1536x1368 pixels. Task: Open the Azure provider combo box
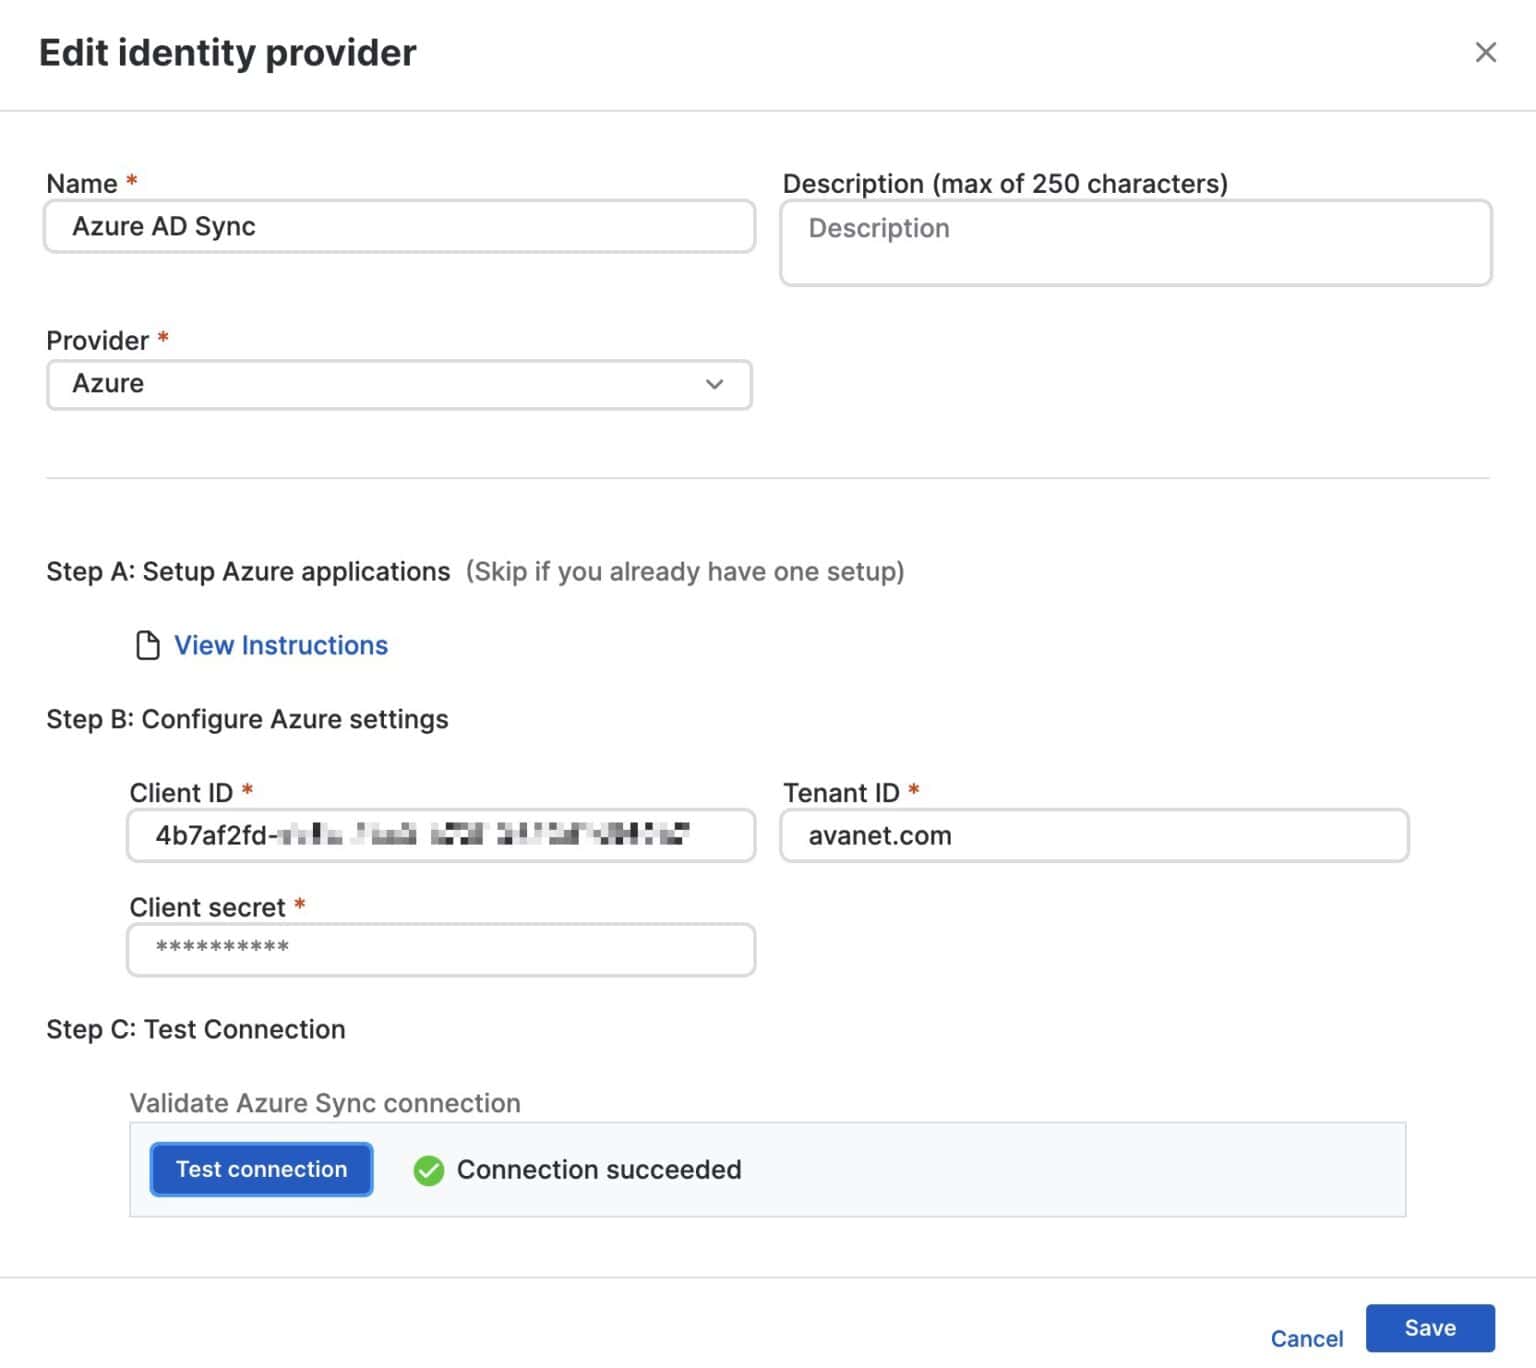398,384
